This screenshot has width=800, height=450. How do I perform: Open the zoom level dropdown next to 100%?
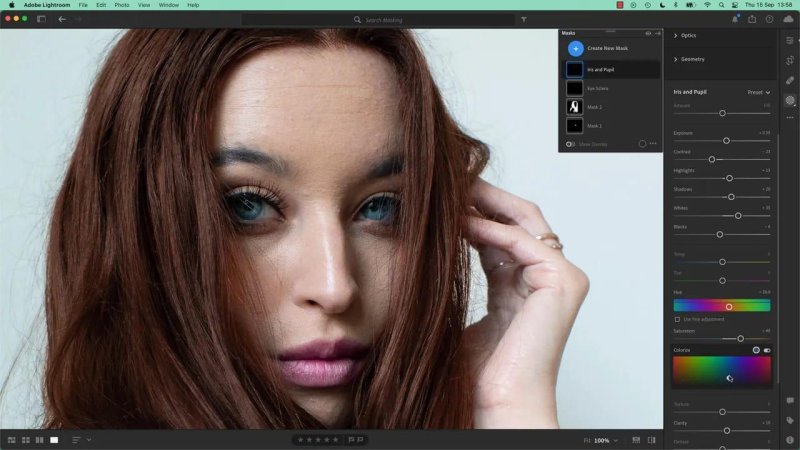point(616,440)
